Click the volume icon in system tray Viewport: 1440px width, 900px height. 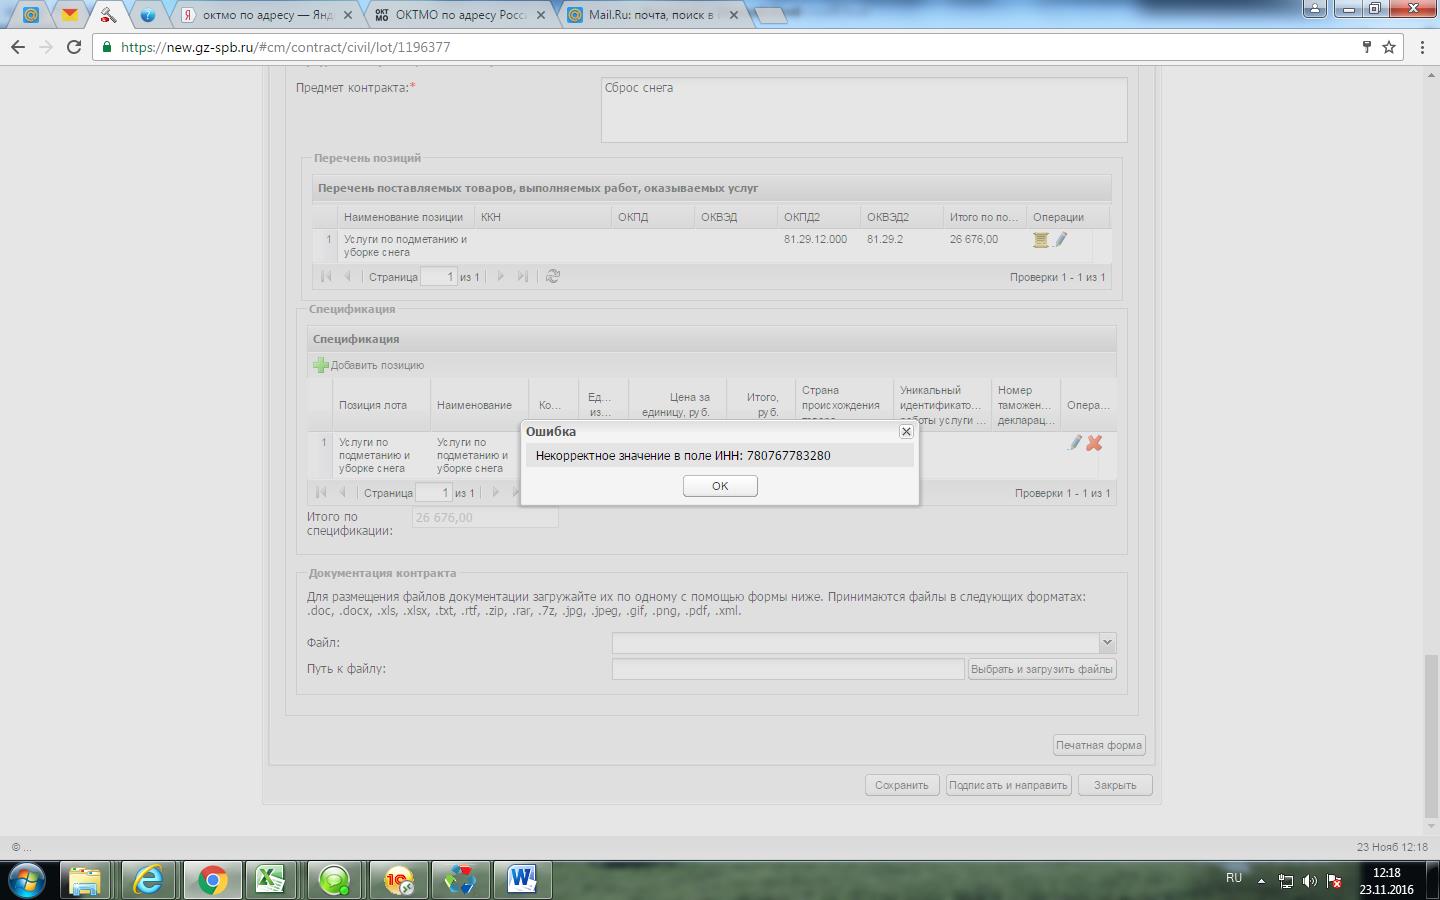click(x=1310, y=881)
